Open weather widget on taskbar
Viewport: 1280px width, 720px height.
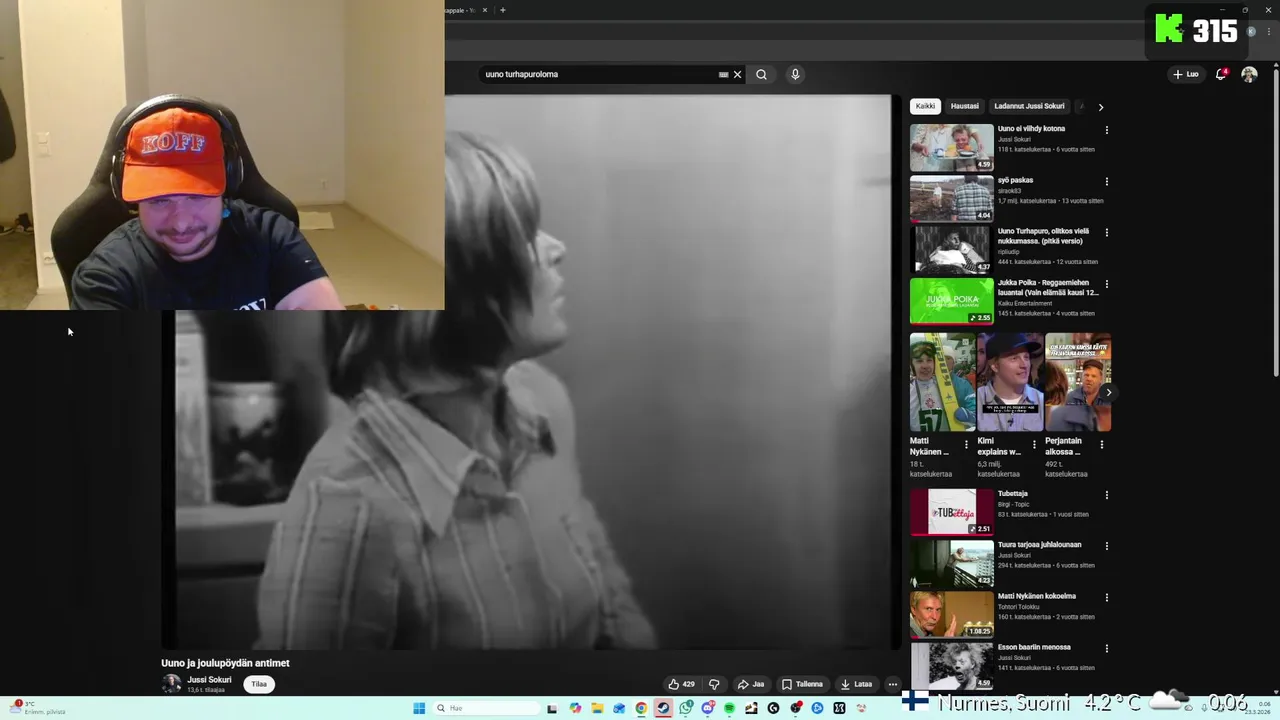(x=40, y=708)
